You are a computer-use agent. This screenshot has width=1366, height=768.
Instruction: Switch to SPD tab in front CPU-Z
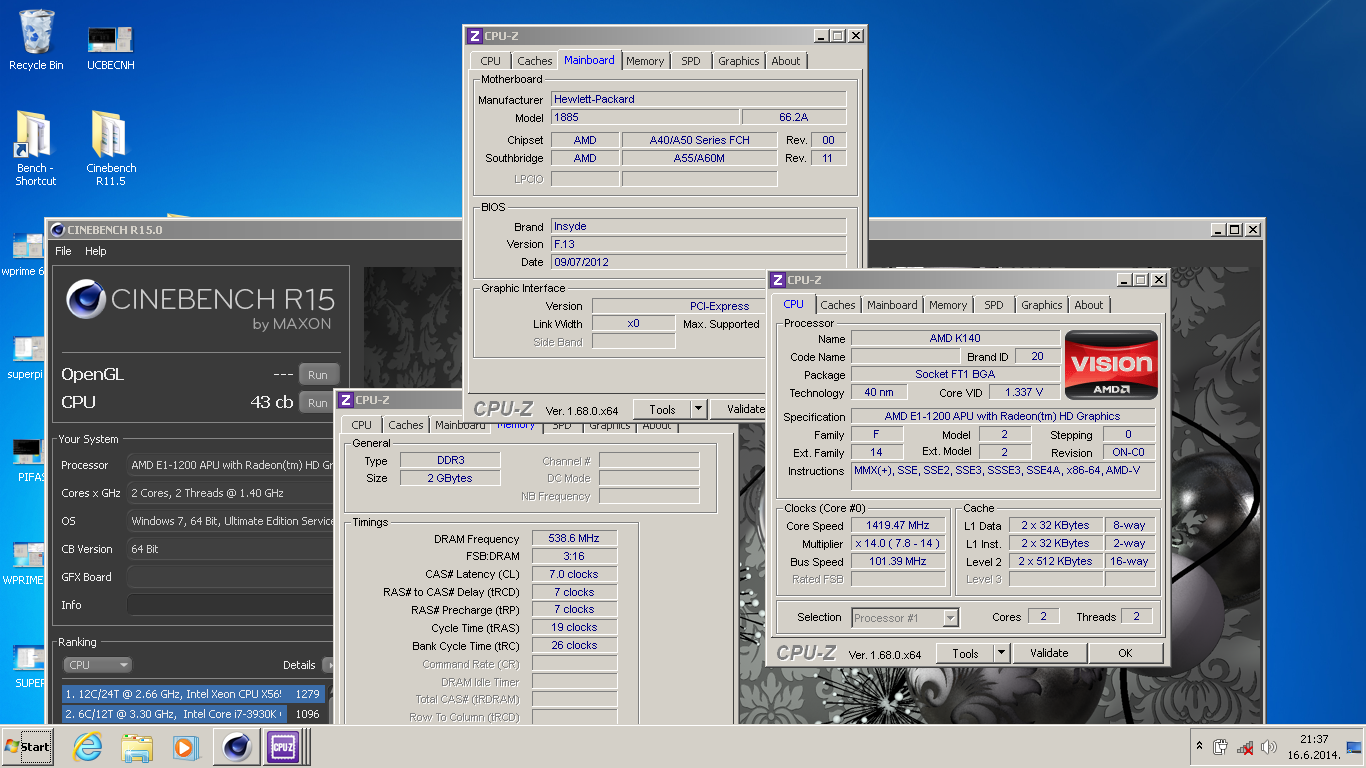(993, 305)
